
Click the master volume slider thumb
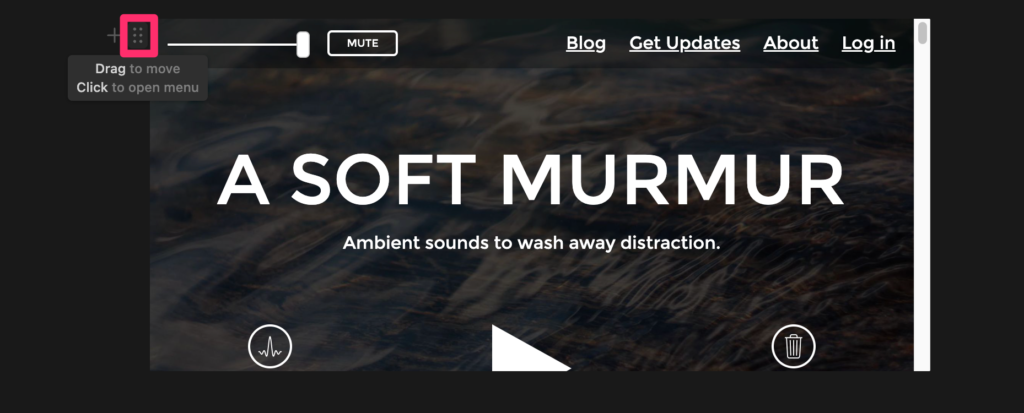pyautogui.click(x=303, y=44)
